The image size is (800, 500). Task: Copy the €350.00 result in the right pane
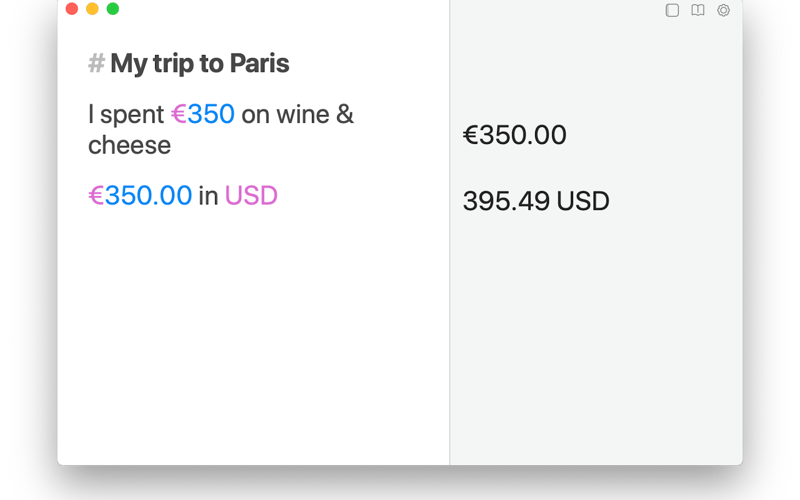[515, 135]
